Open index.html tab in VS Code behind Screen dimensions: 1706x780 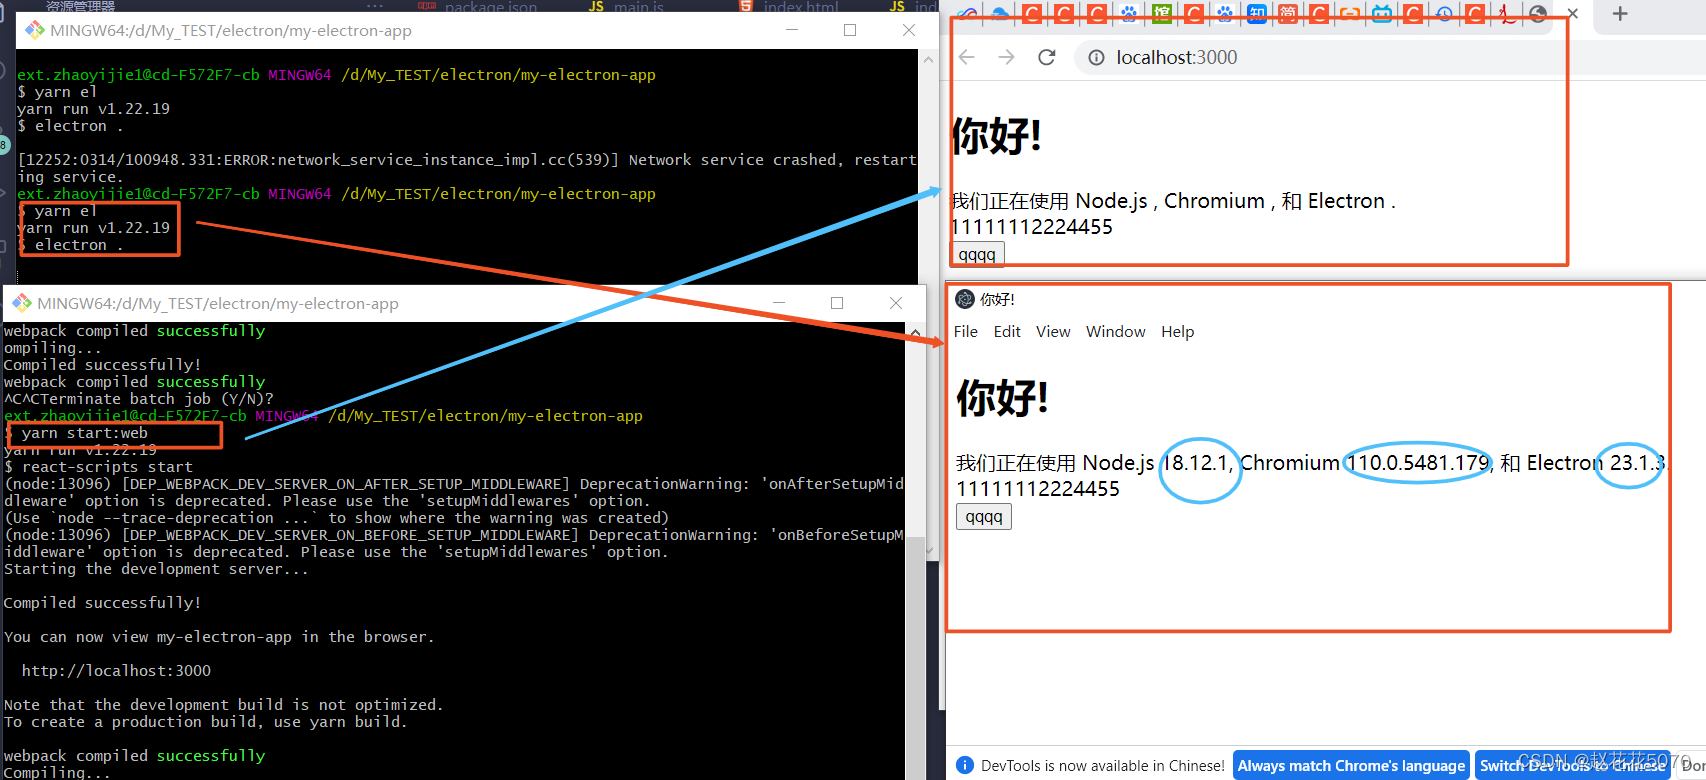pos(801,7)
